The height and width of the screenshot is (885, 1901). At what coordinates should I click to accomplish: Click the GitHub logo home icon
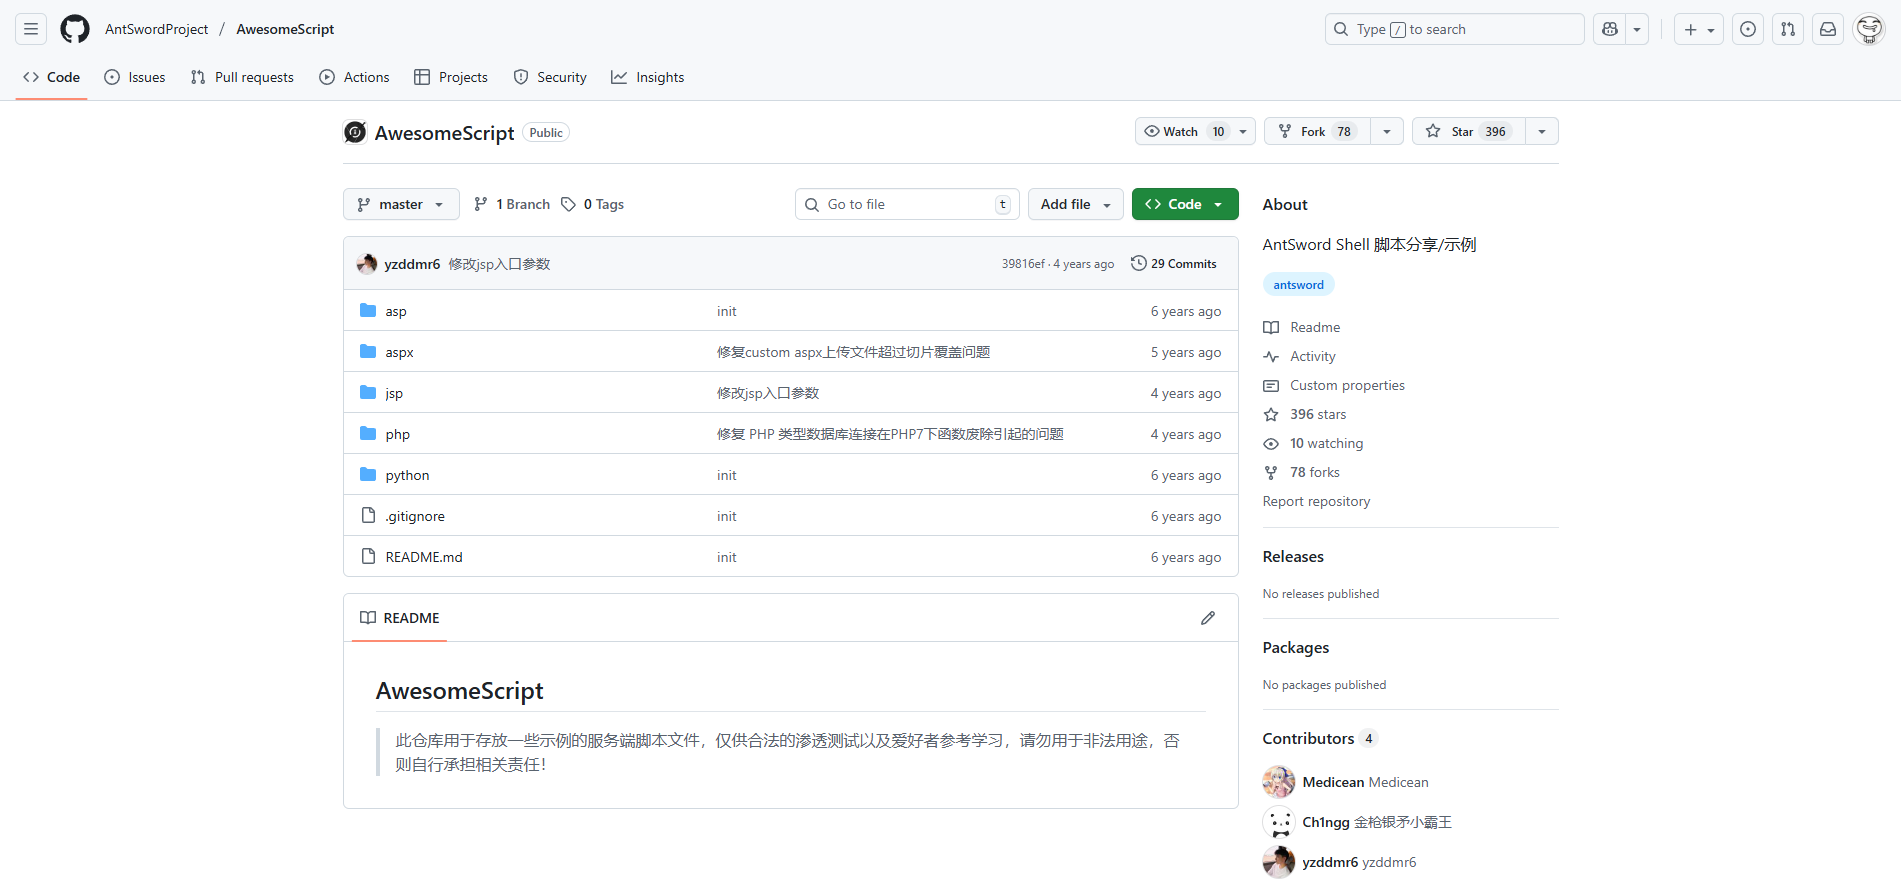tap(75, 29)
